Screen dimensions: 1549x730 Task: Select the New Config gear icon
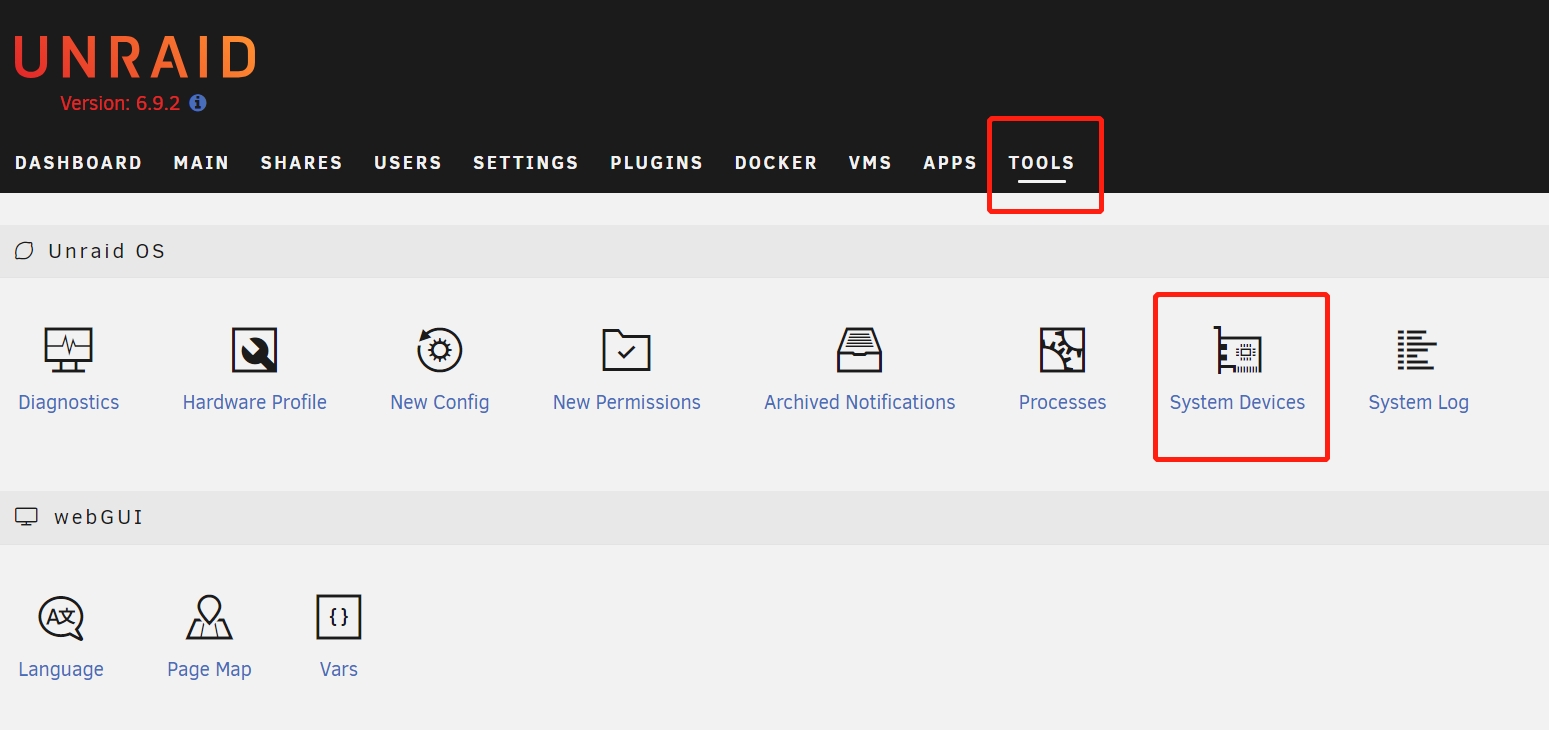pyautogui.click(x=439, y=350)
